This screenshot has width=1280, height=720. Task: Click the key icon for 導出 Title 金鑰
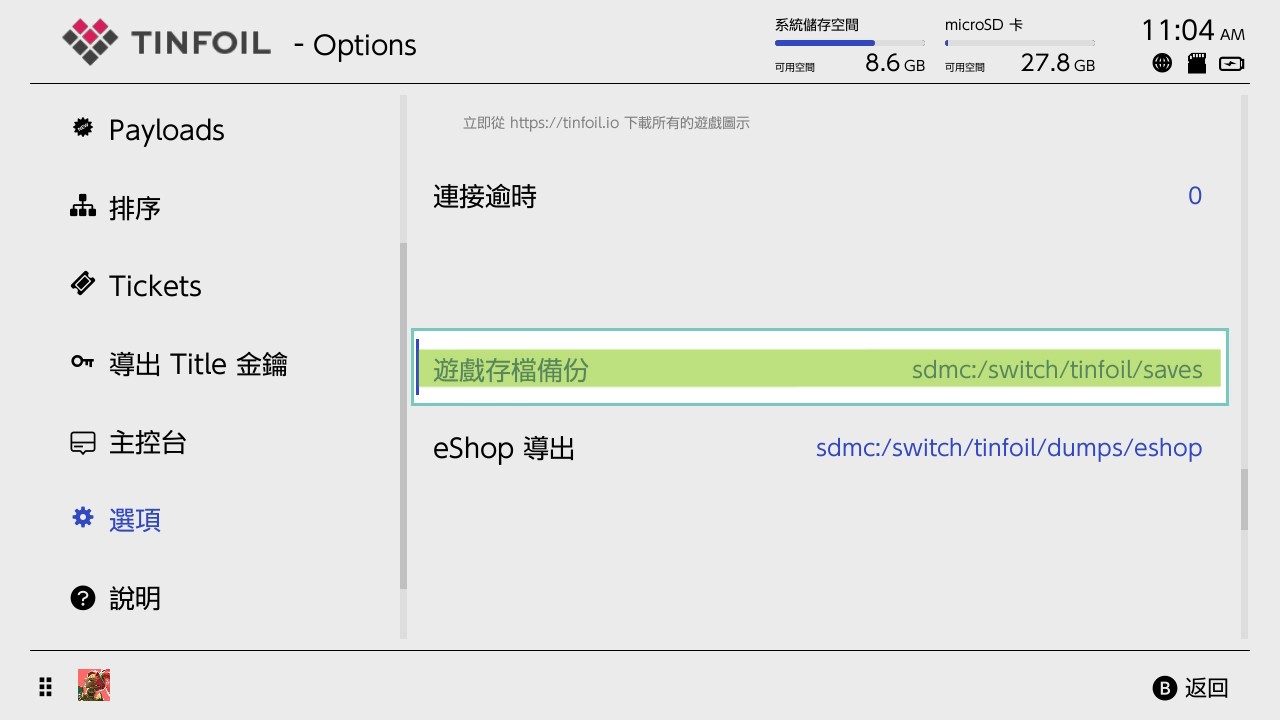(81, 363)
